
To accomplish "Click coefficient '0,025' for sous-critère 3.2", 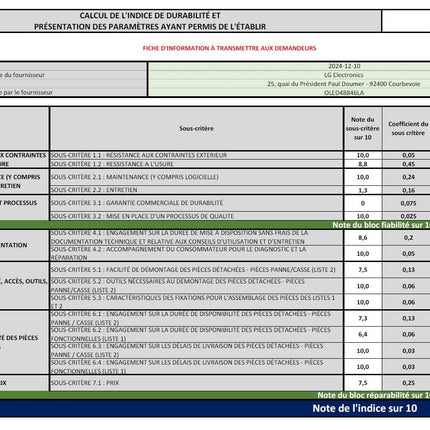I will [408, 216].
